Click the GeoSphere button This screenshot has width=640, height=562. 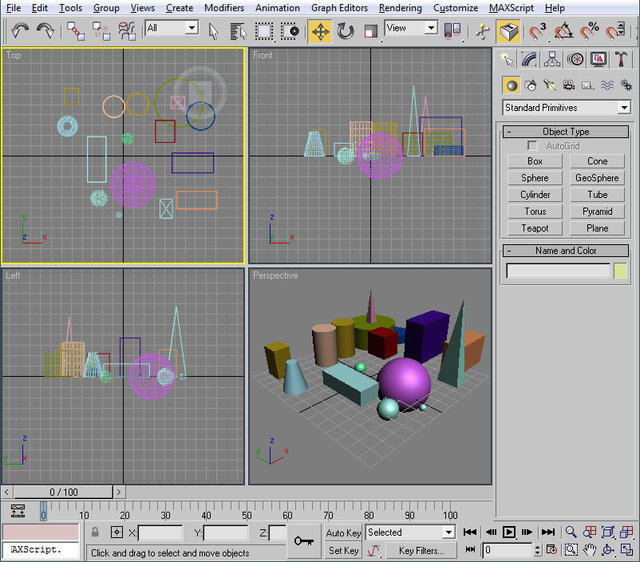(x=597, y=178)
